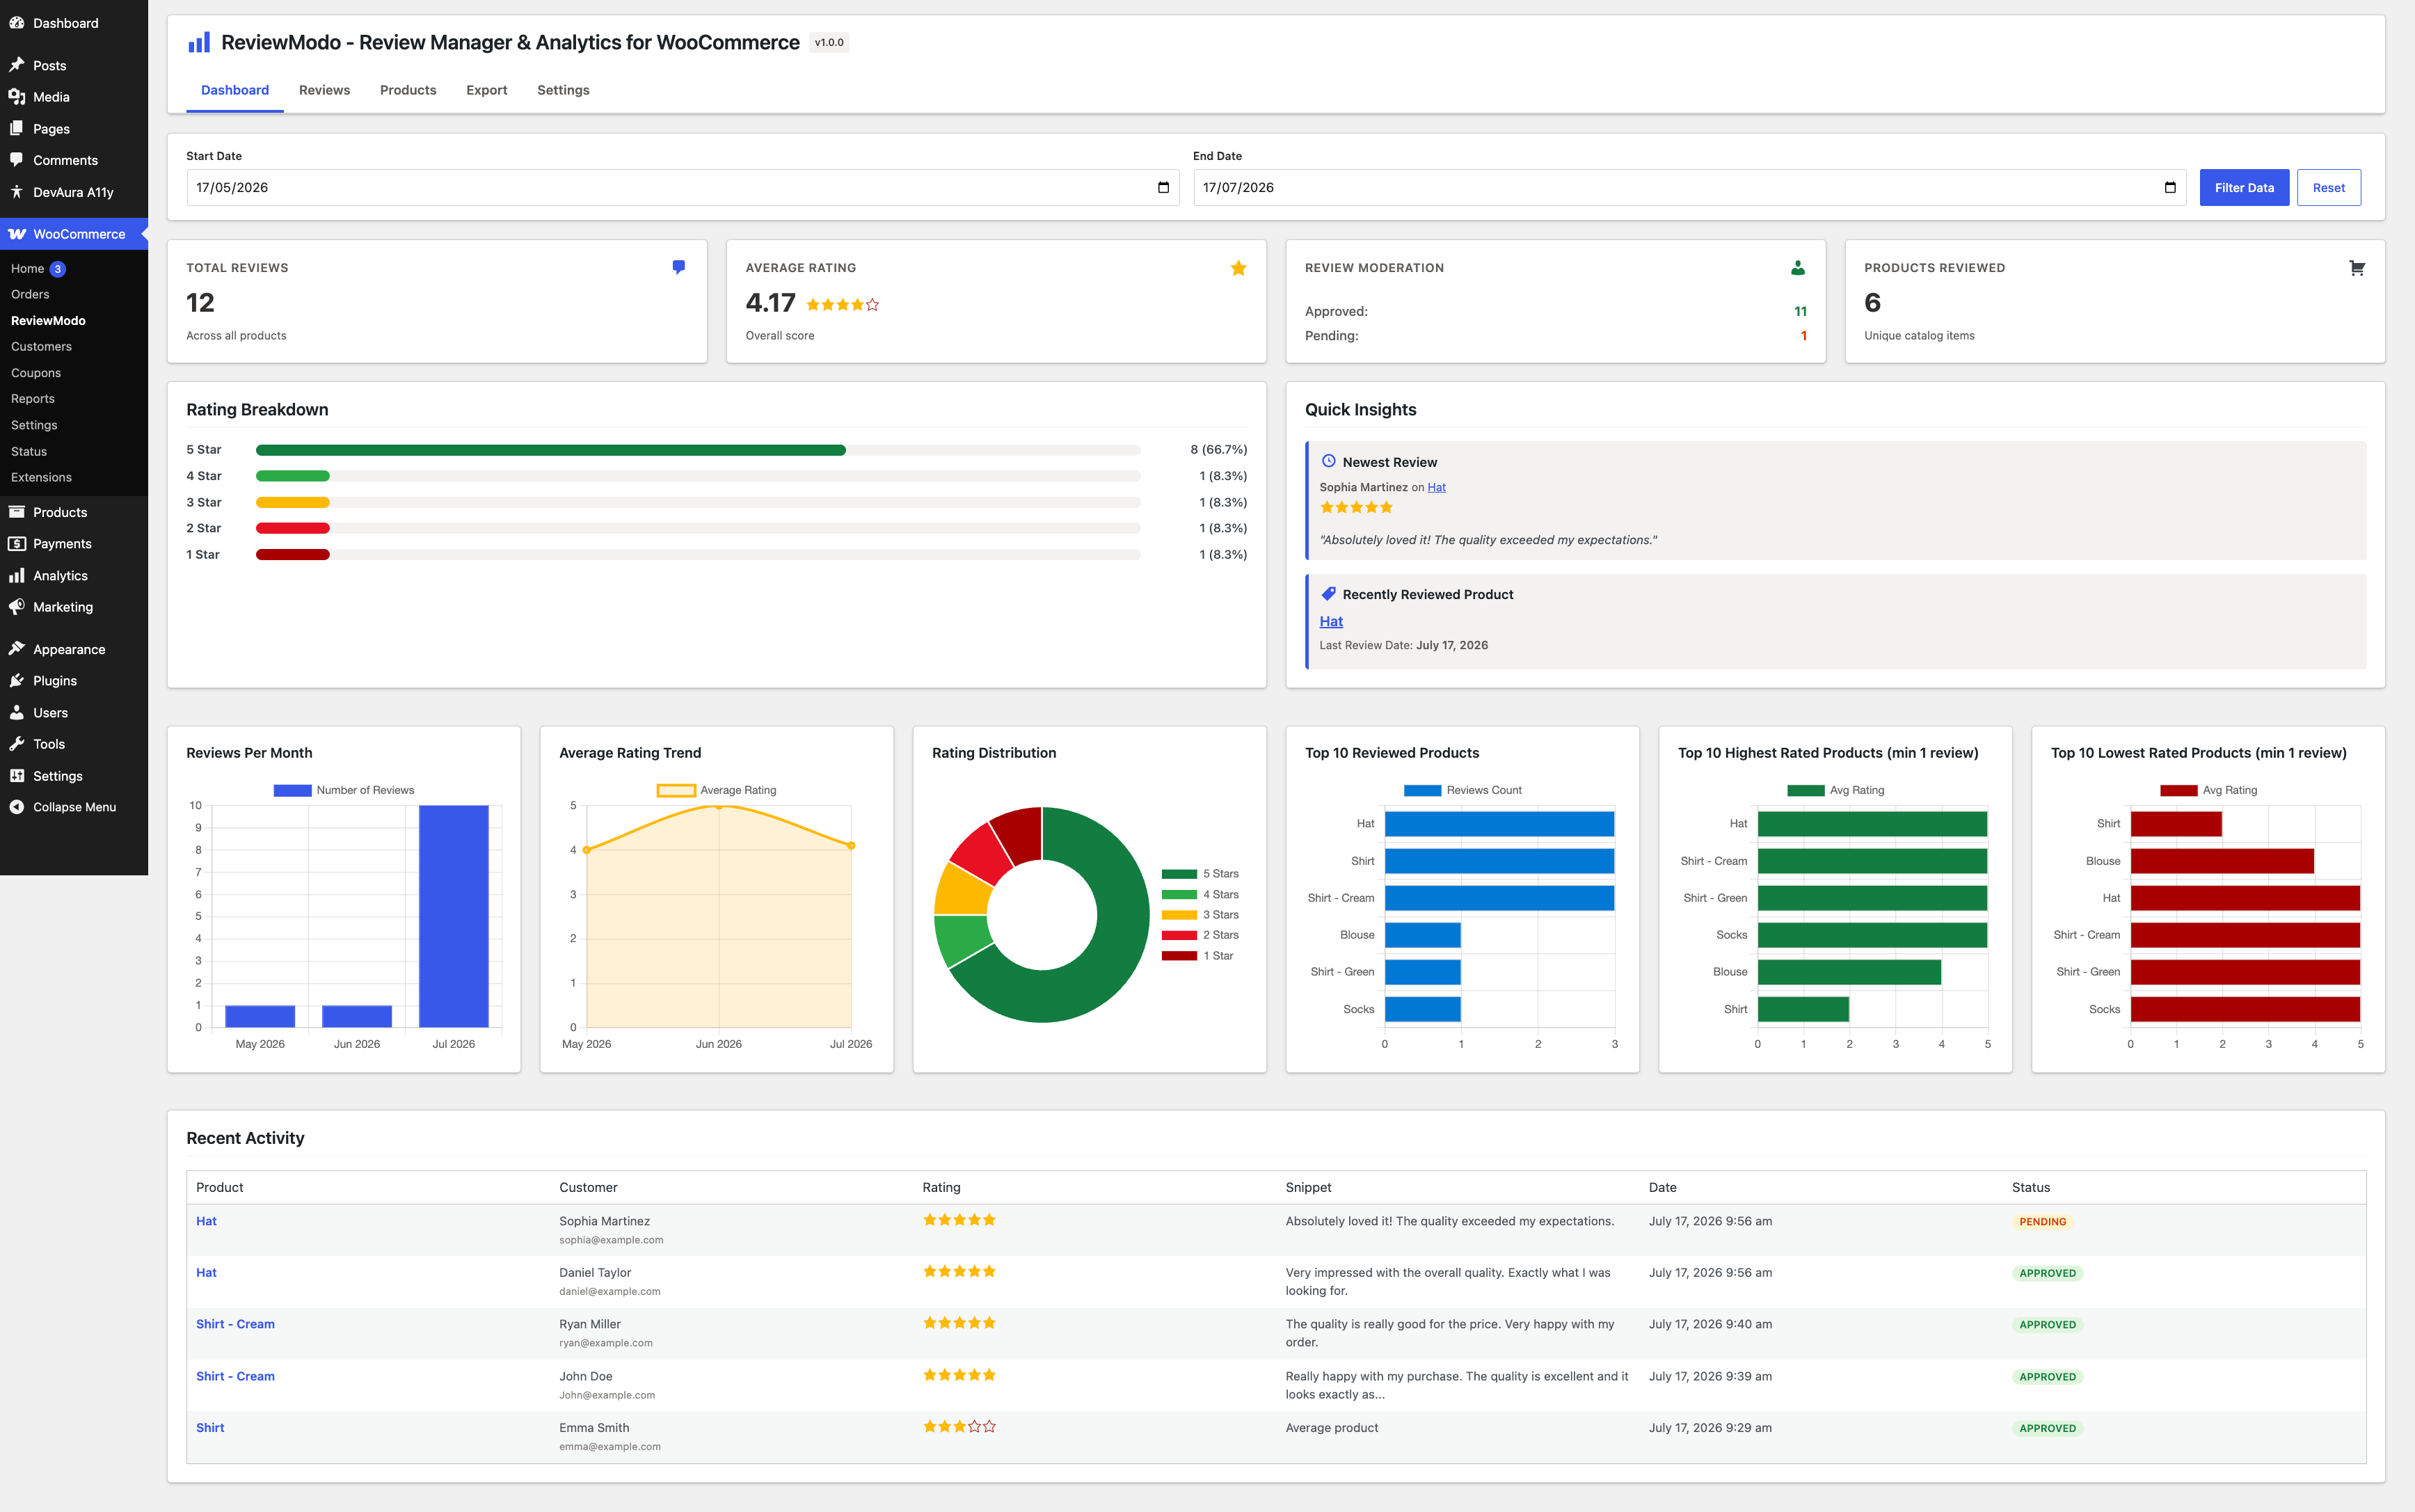Open the ReviewModo Settings tab
This screenshot has height=1512, width=2415.
click(x=563, y=90)
